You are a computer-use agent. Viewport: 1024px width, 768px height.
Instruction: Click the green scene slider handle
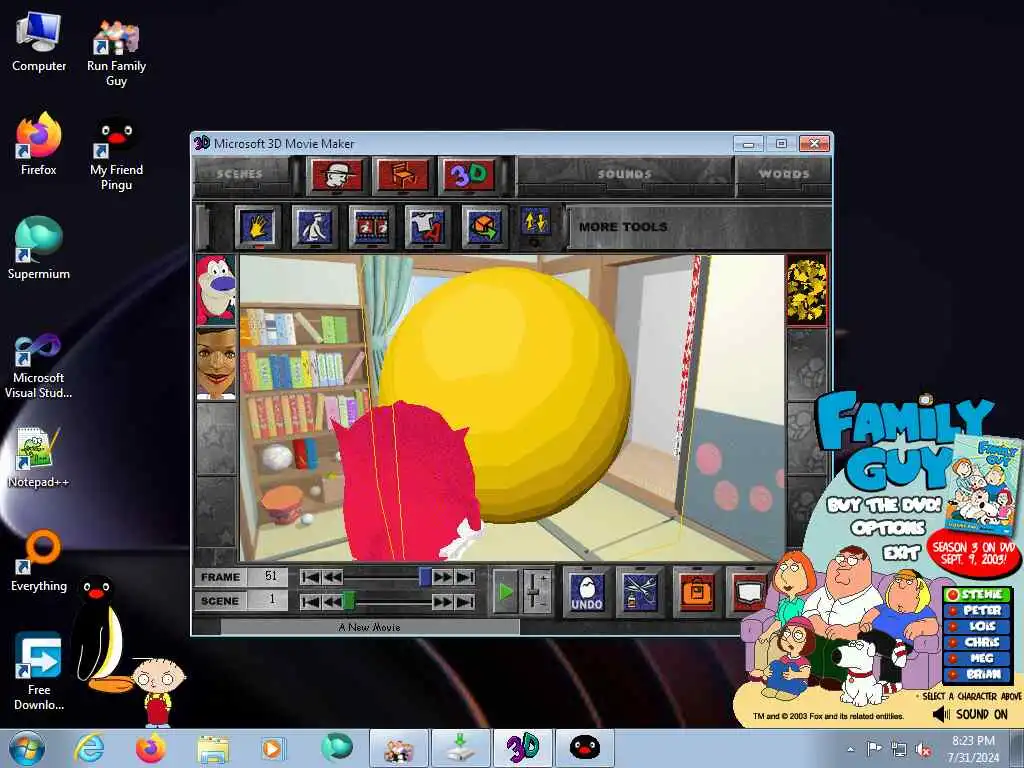[349, 601]
